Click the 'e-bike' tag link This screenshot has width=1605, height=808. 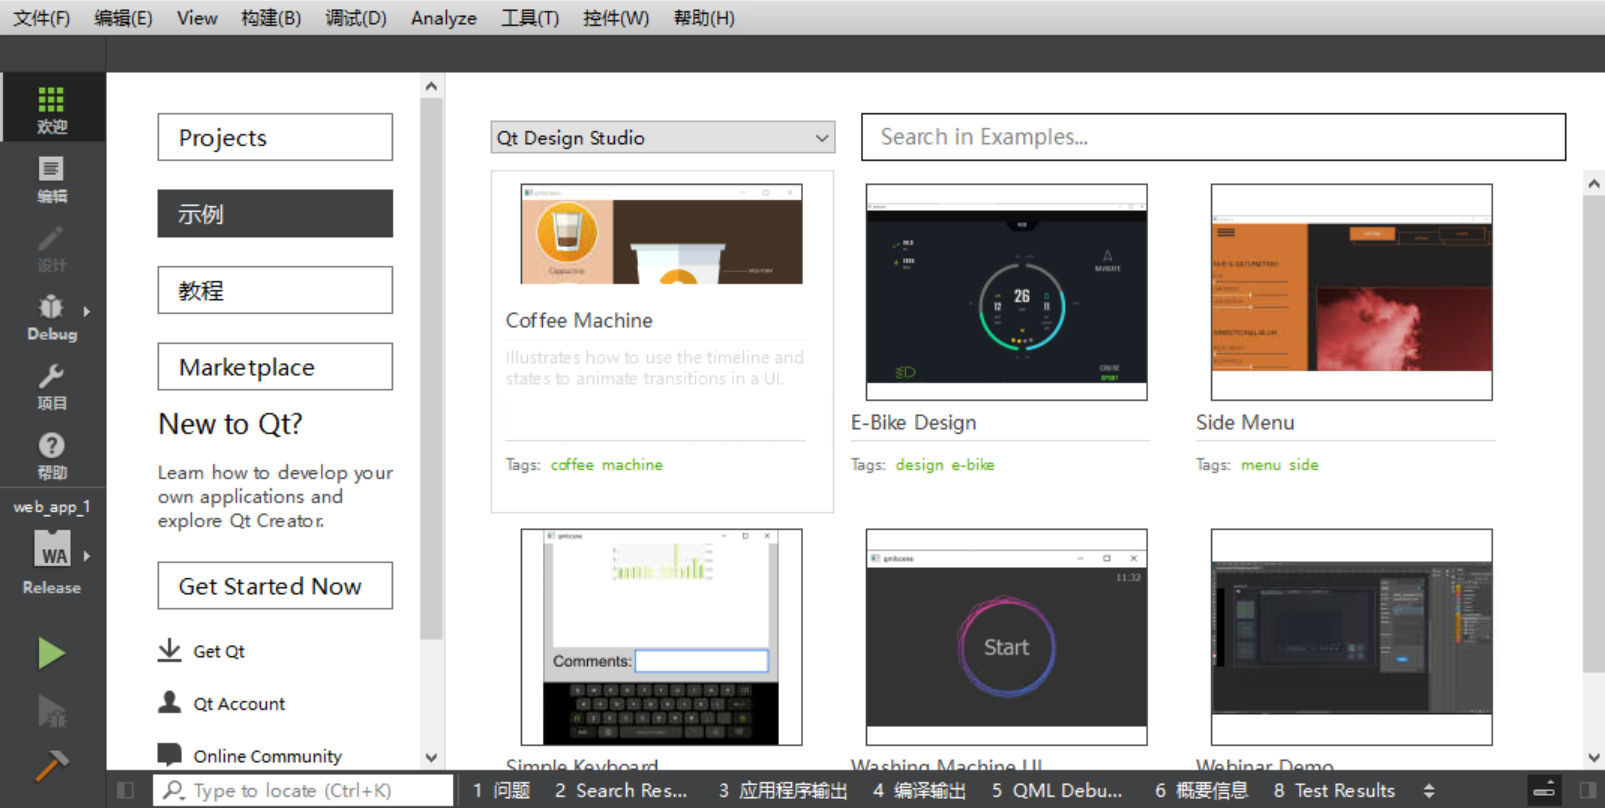(973, 464)
